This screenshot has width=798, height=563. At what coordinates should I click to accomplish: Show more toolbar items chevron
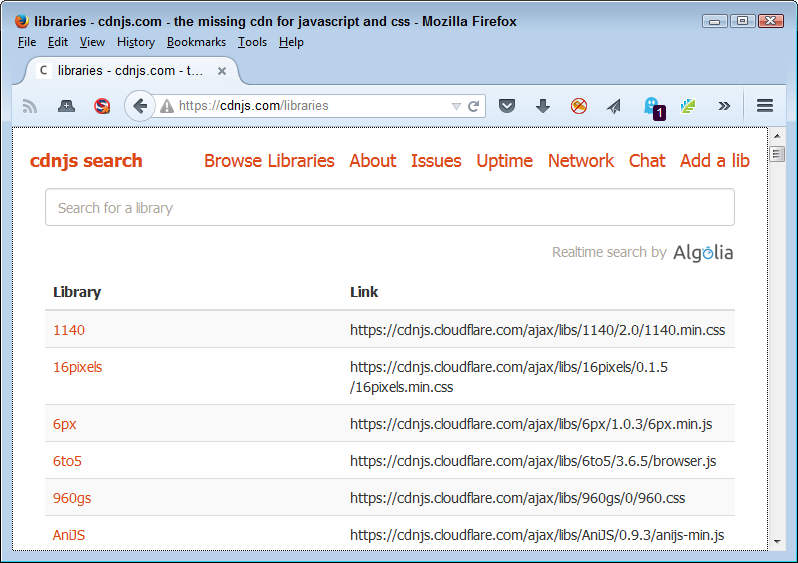coord(724,106)
